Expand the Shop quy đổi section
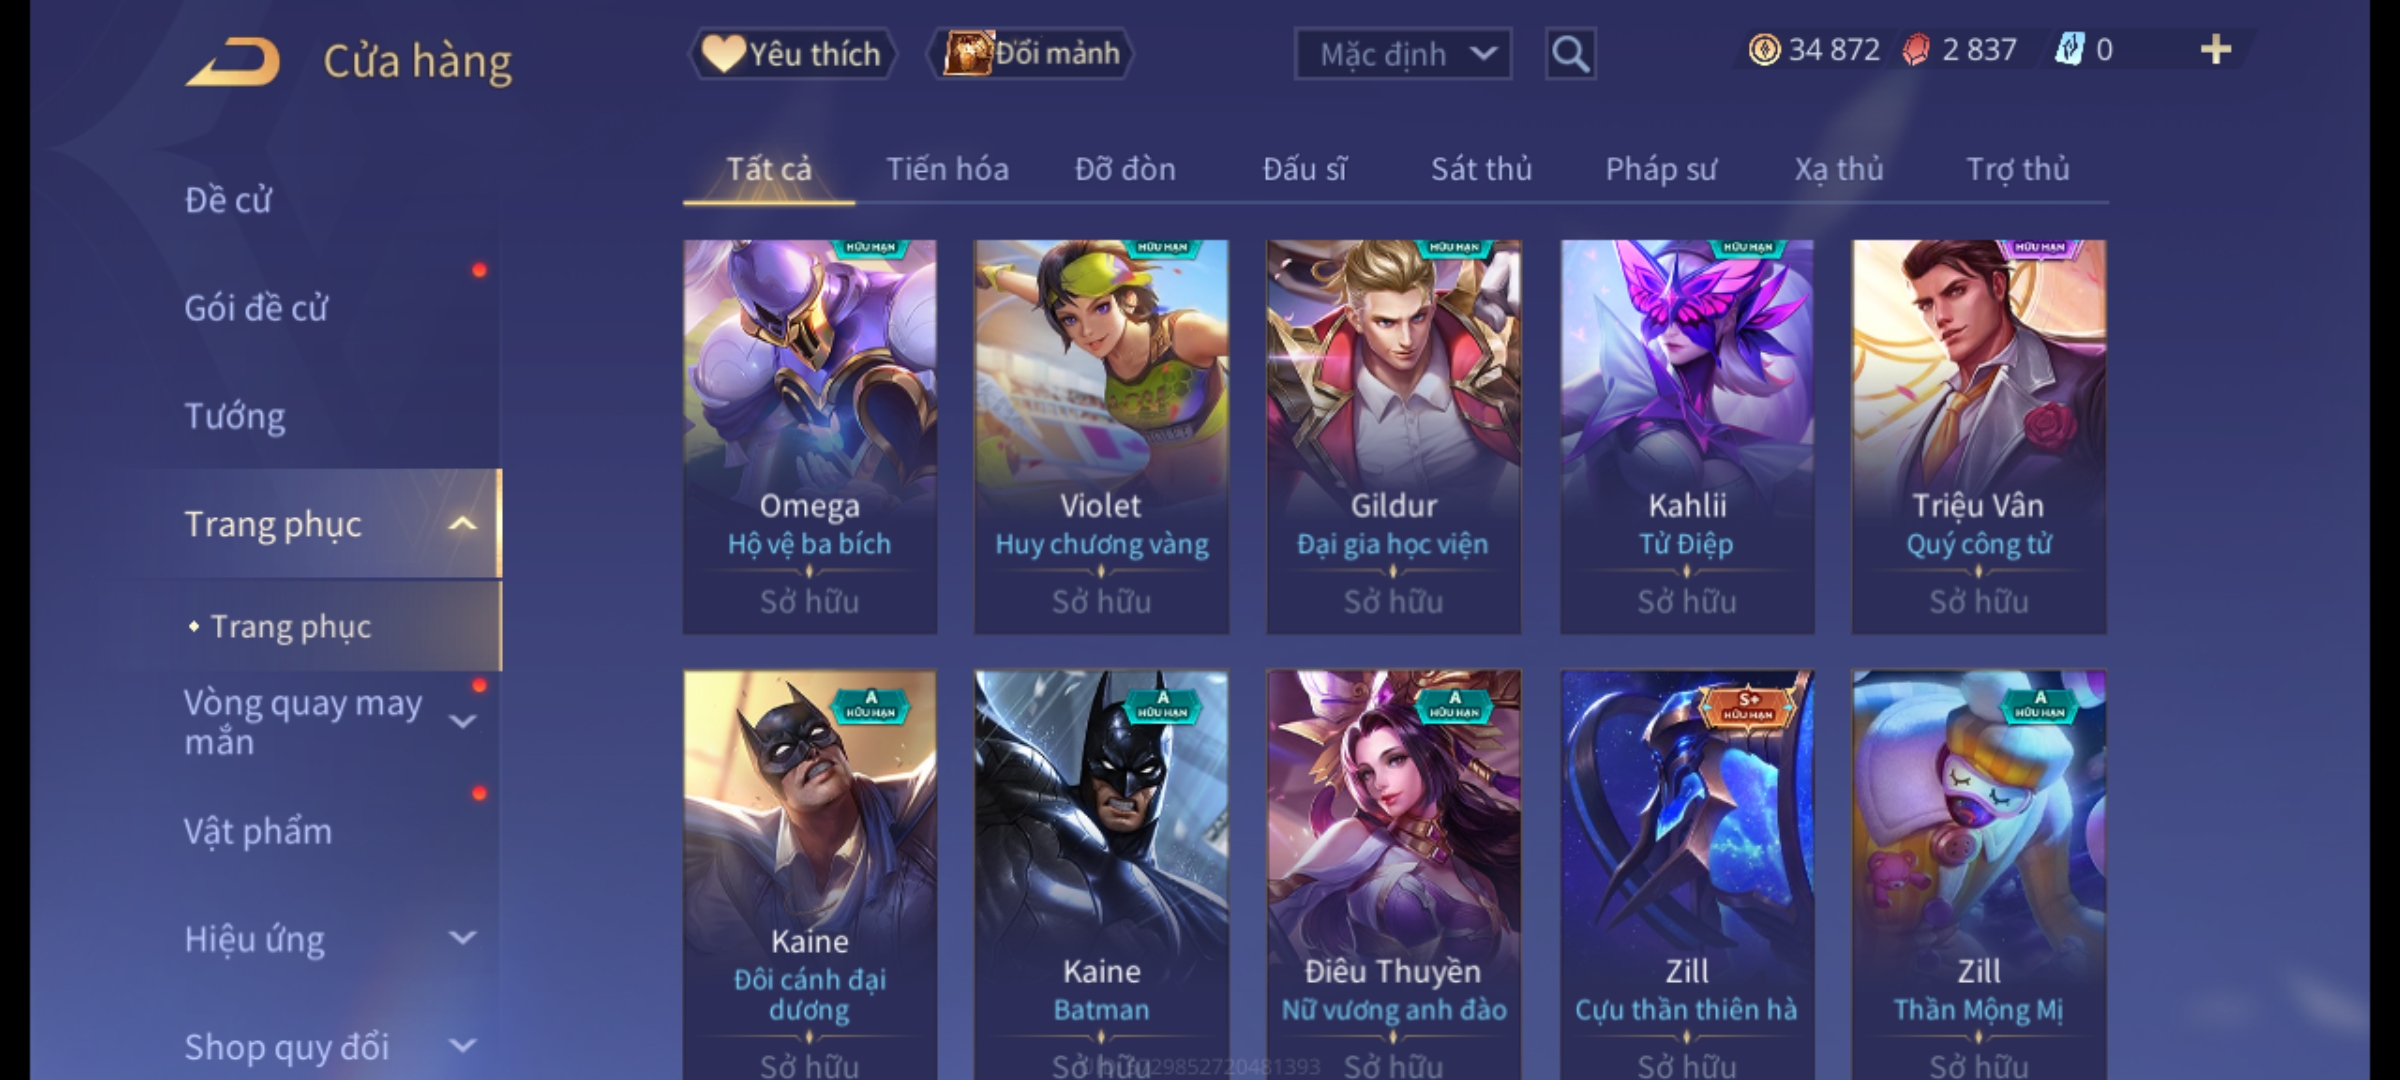2400x1080 pixels. tap(463, 1046)
